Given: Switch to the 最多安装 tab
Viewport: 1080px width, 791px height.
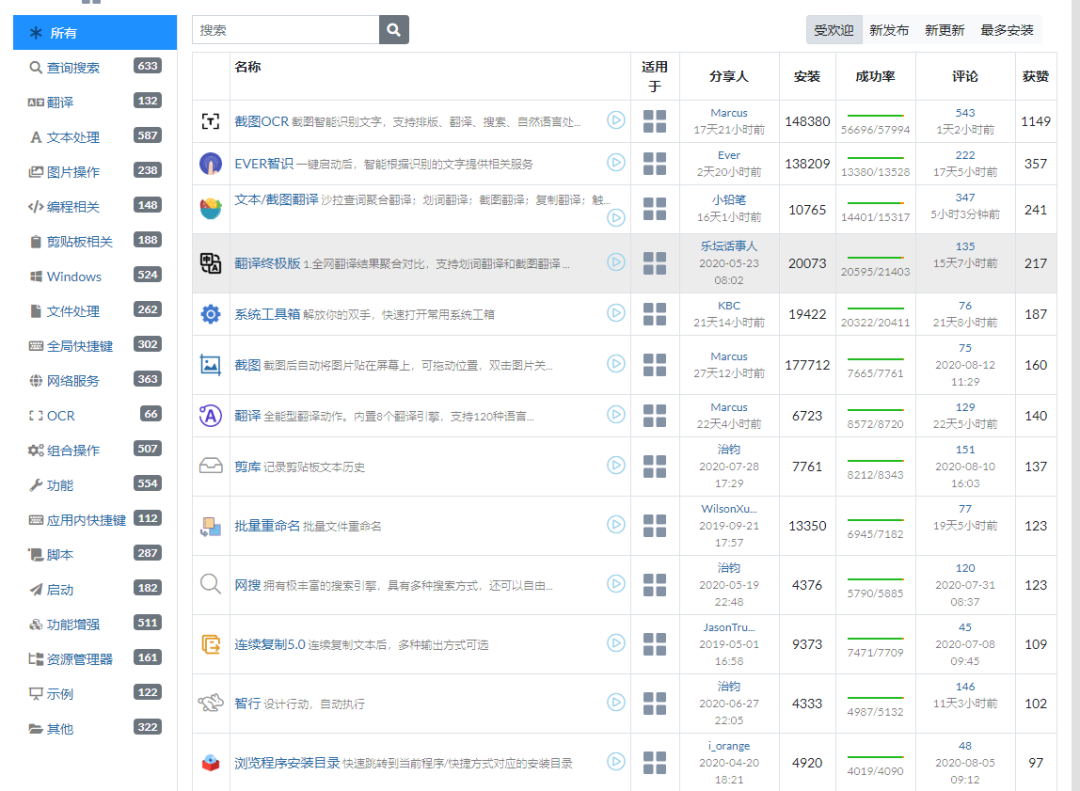Looking at the screenshot, I should pos(1007,30).
